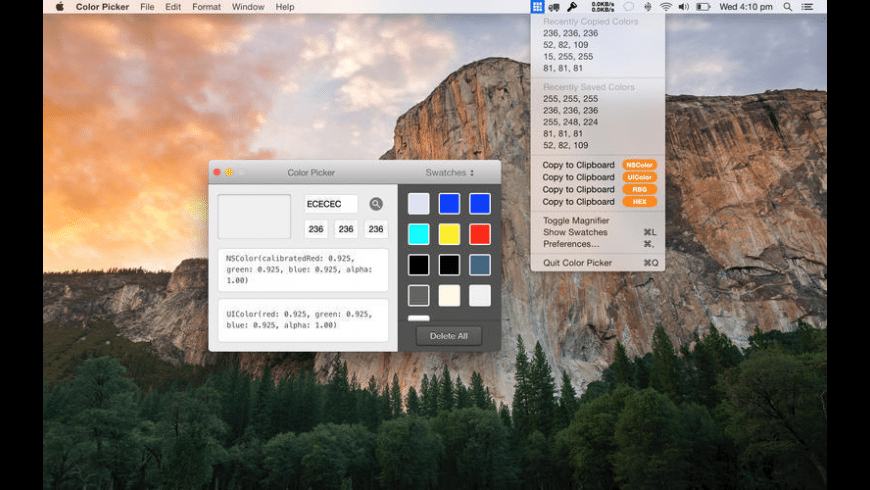Select Copy to Clipboard for HEX
Image resolution: width=870 pixels, height=490 pixels.
[578, 201]
